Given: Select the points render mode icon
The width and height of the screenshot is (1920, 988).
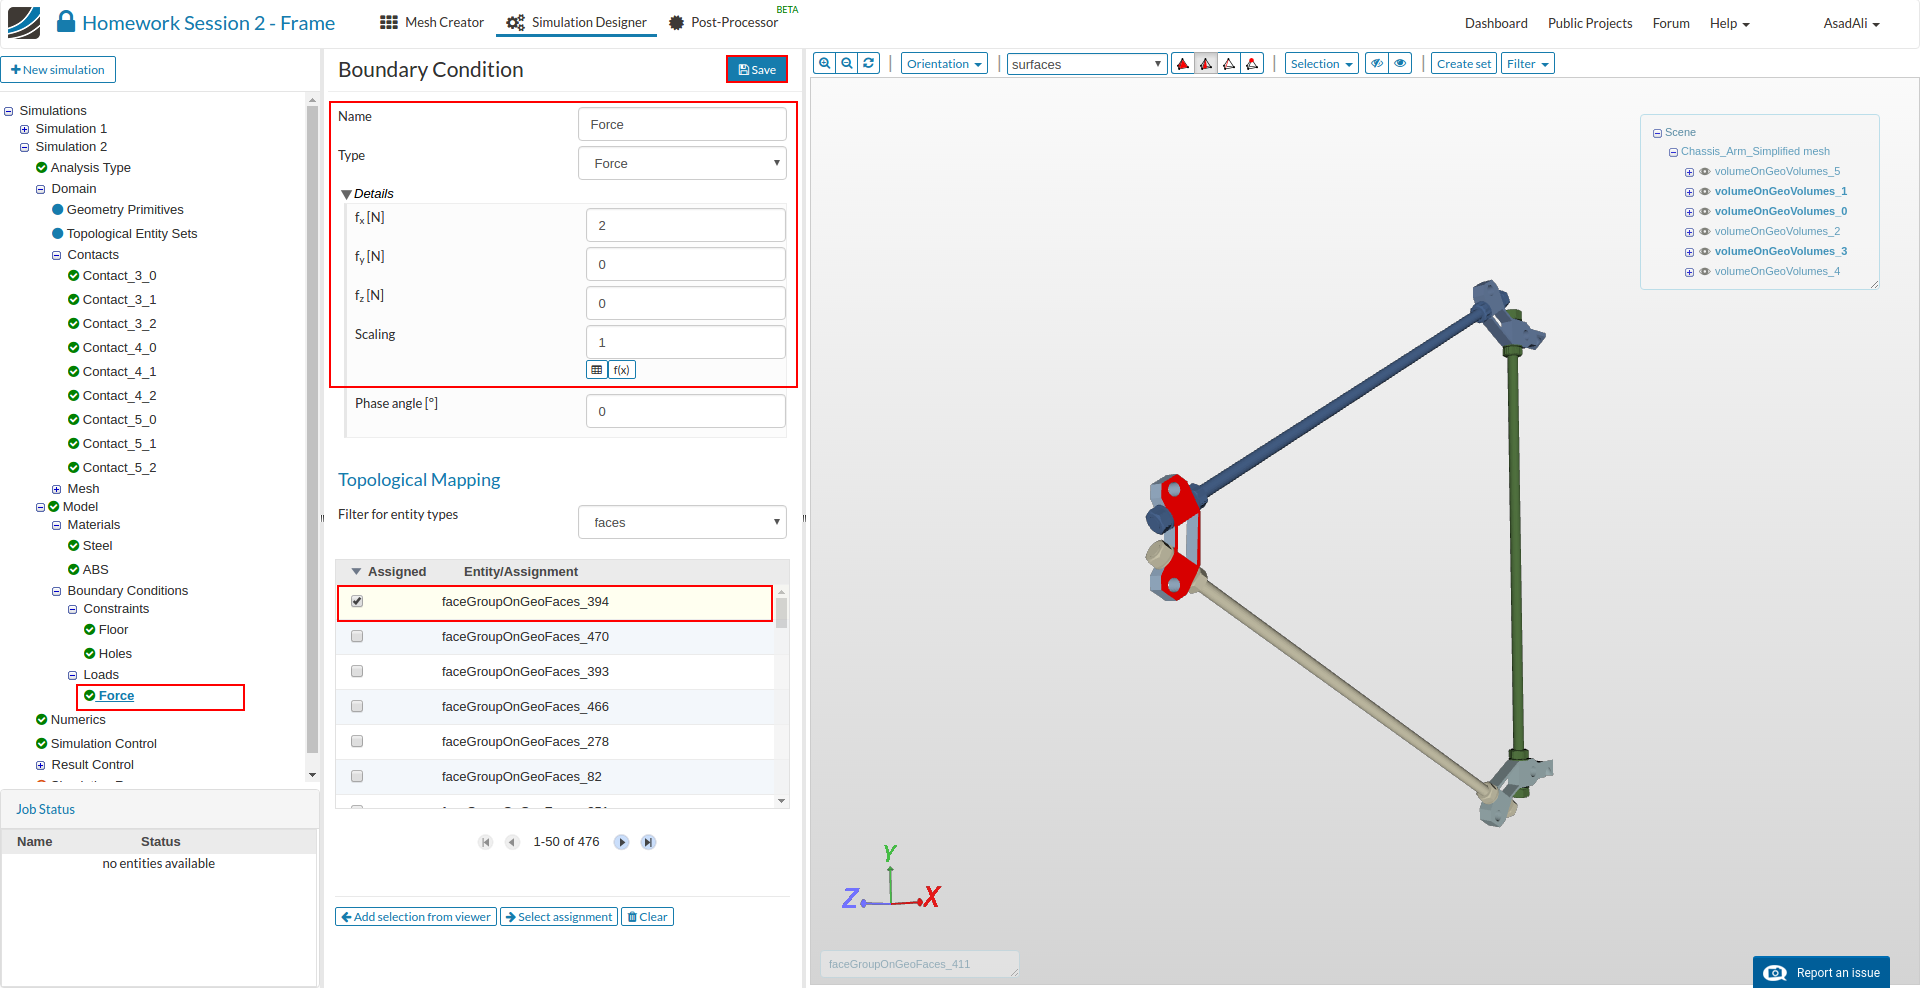Looking at the screenshot, I should [x=1252, y=64].
